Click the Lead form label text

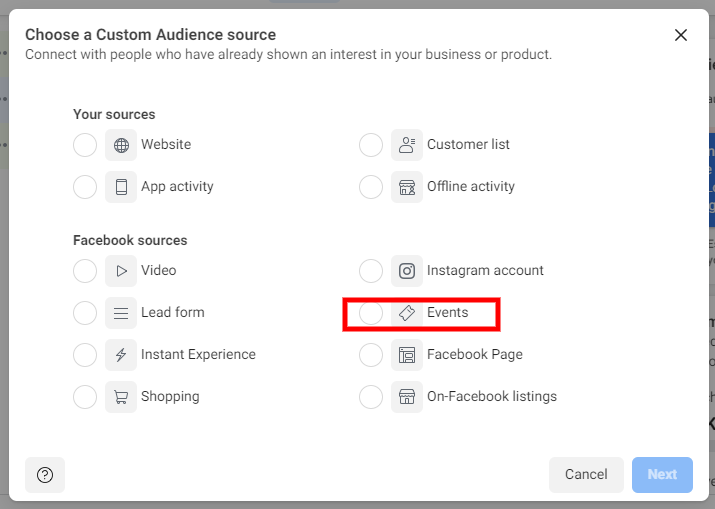click(x=173, y=312)
